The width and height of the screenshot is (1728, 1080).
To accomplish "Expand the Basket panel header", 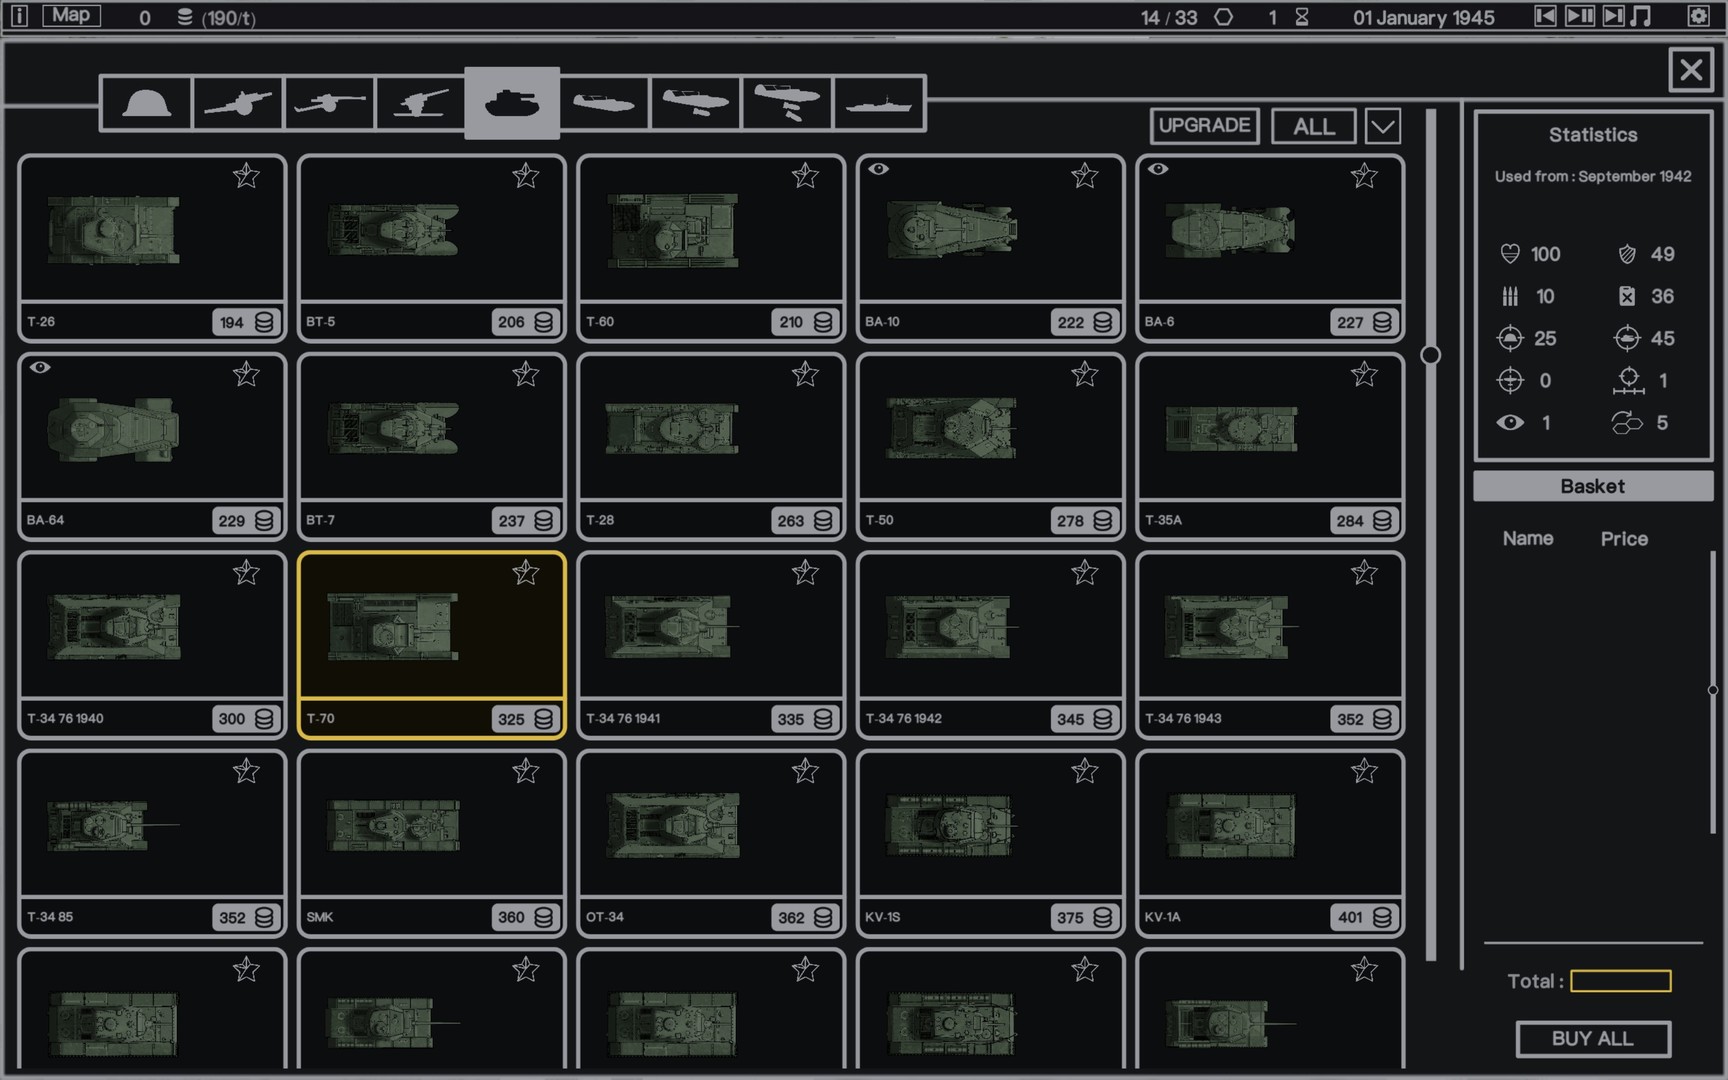I will tap(1592, 487).
